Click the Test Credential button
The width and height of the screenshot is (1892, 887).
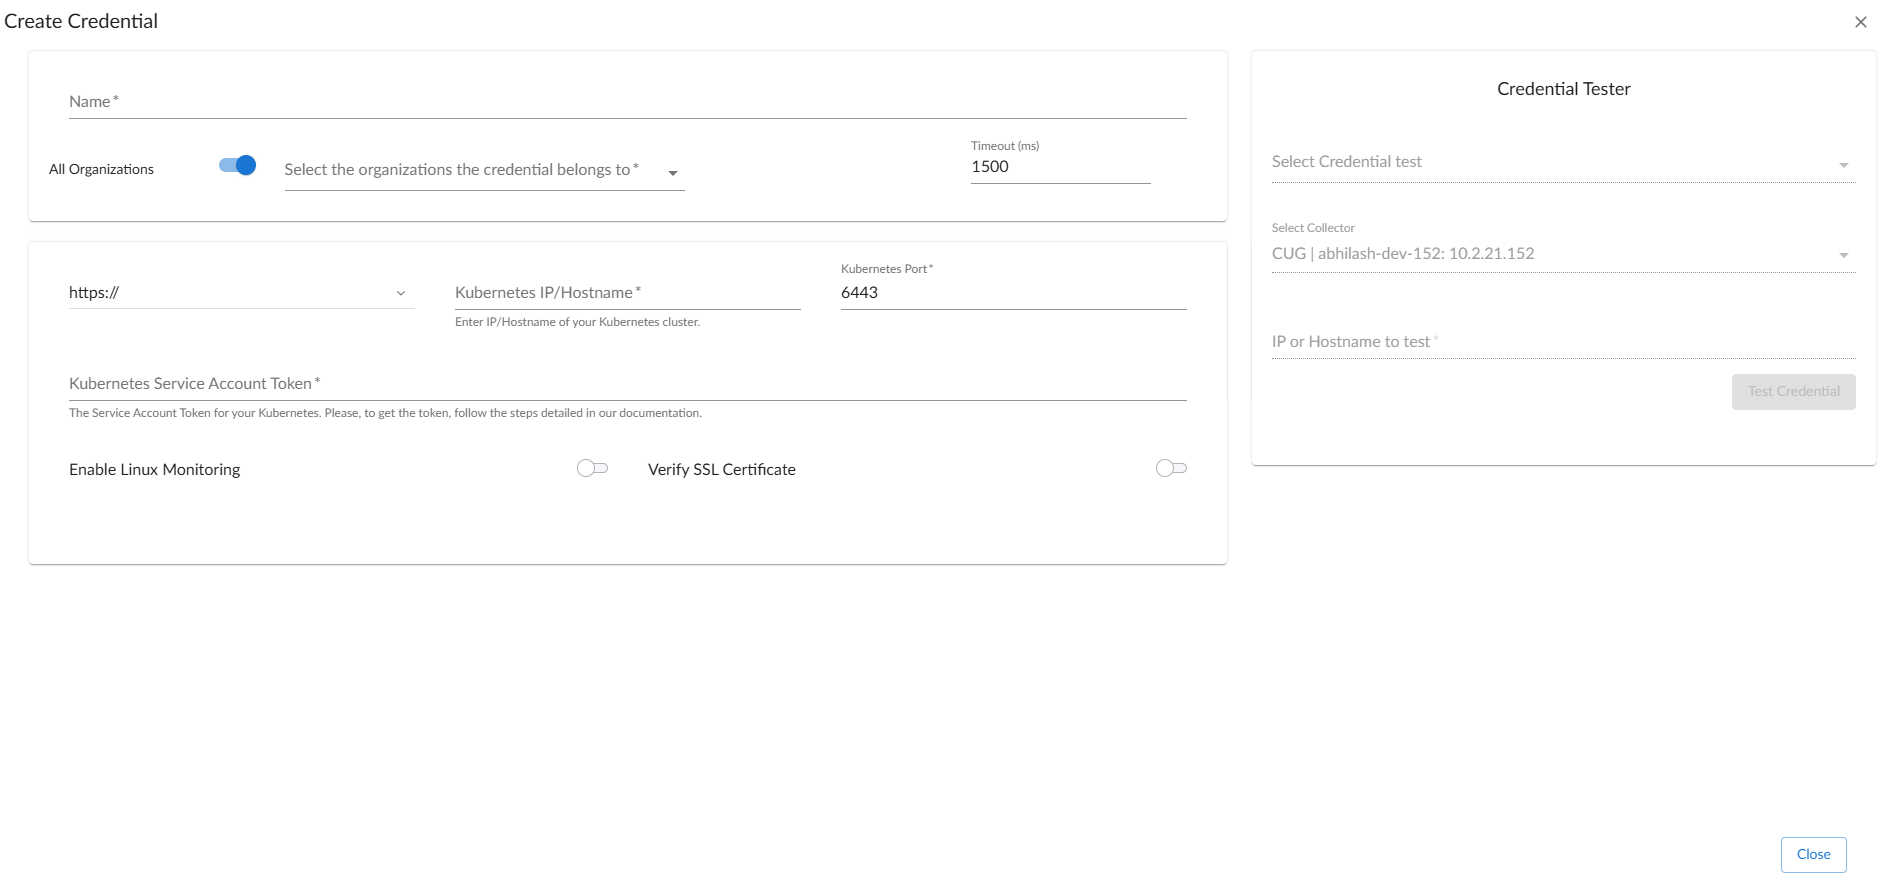[1793, 392]
